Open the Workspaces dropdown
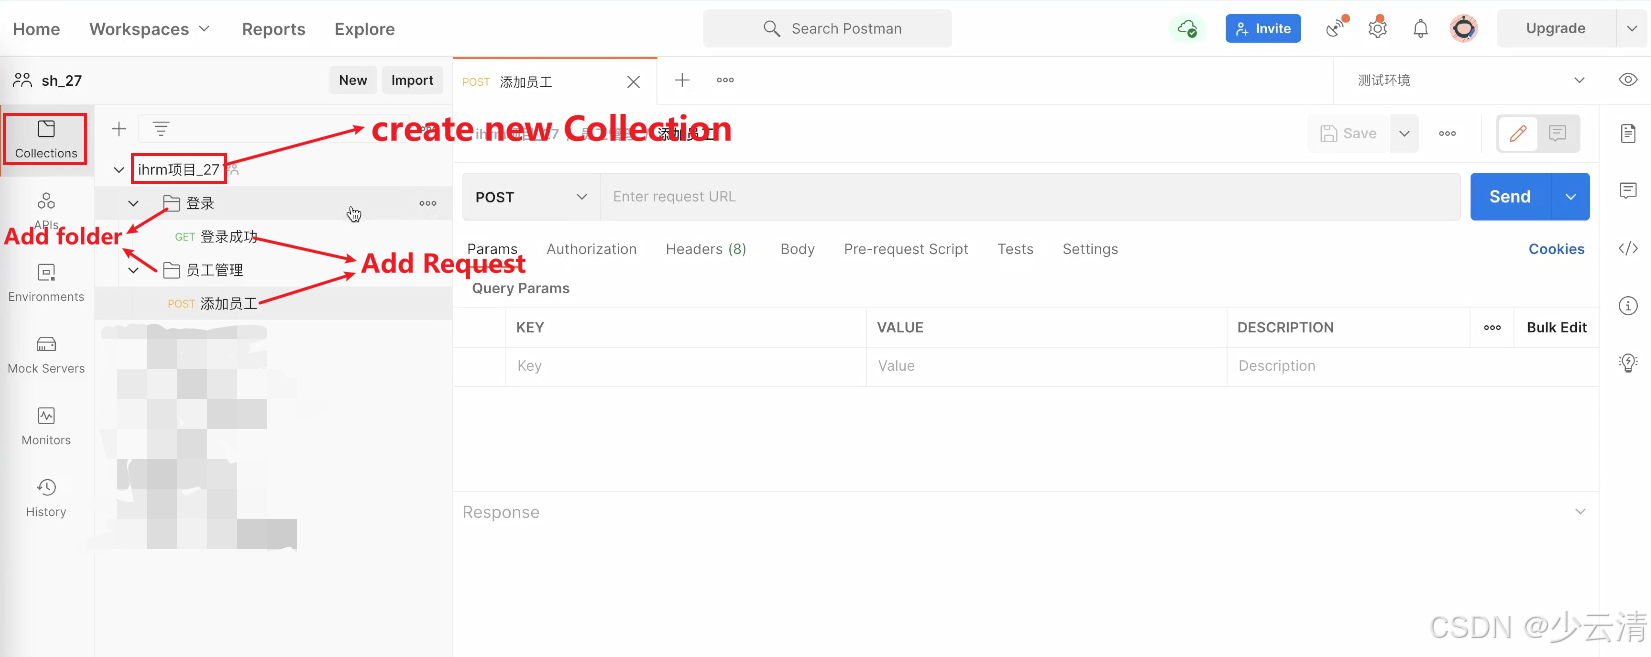The width and height of the screenshot is (1651, 657). pos(150,29)
